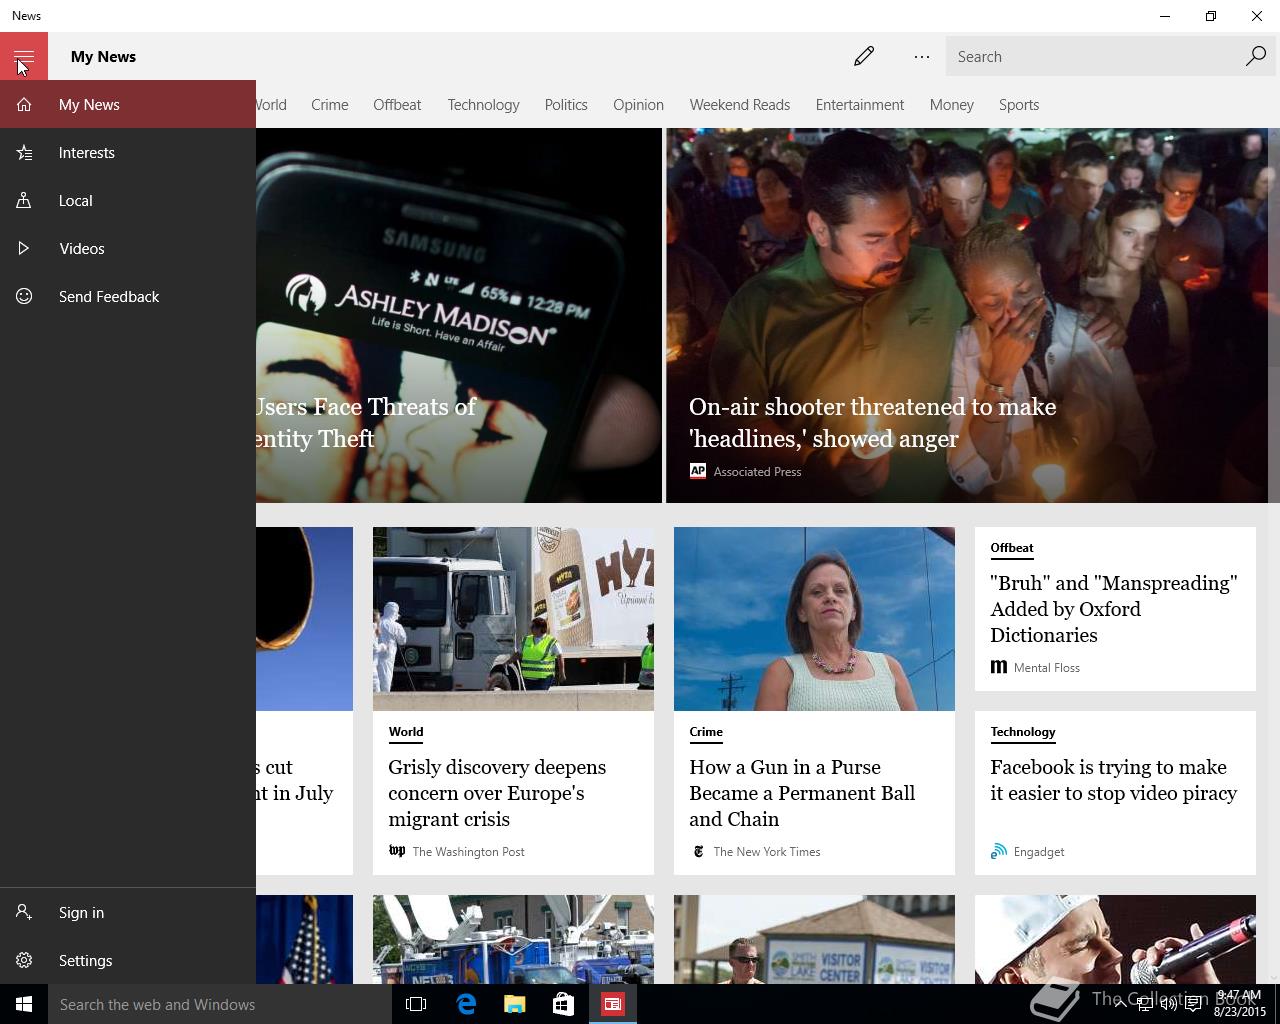The height and width of the screenshot is (1024, 1280).
Task: Click the News app taskbar icon
Action: [613, 1004]
